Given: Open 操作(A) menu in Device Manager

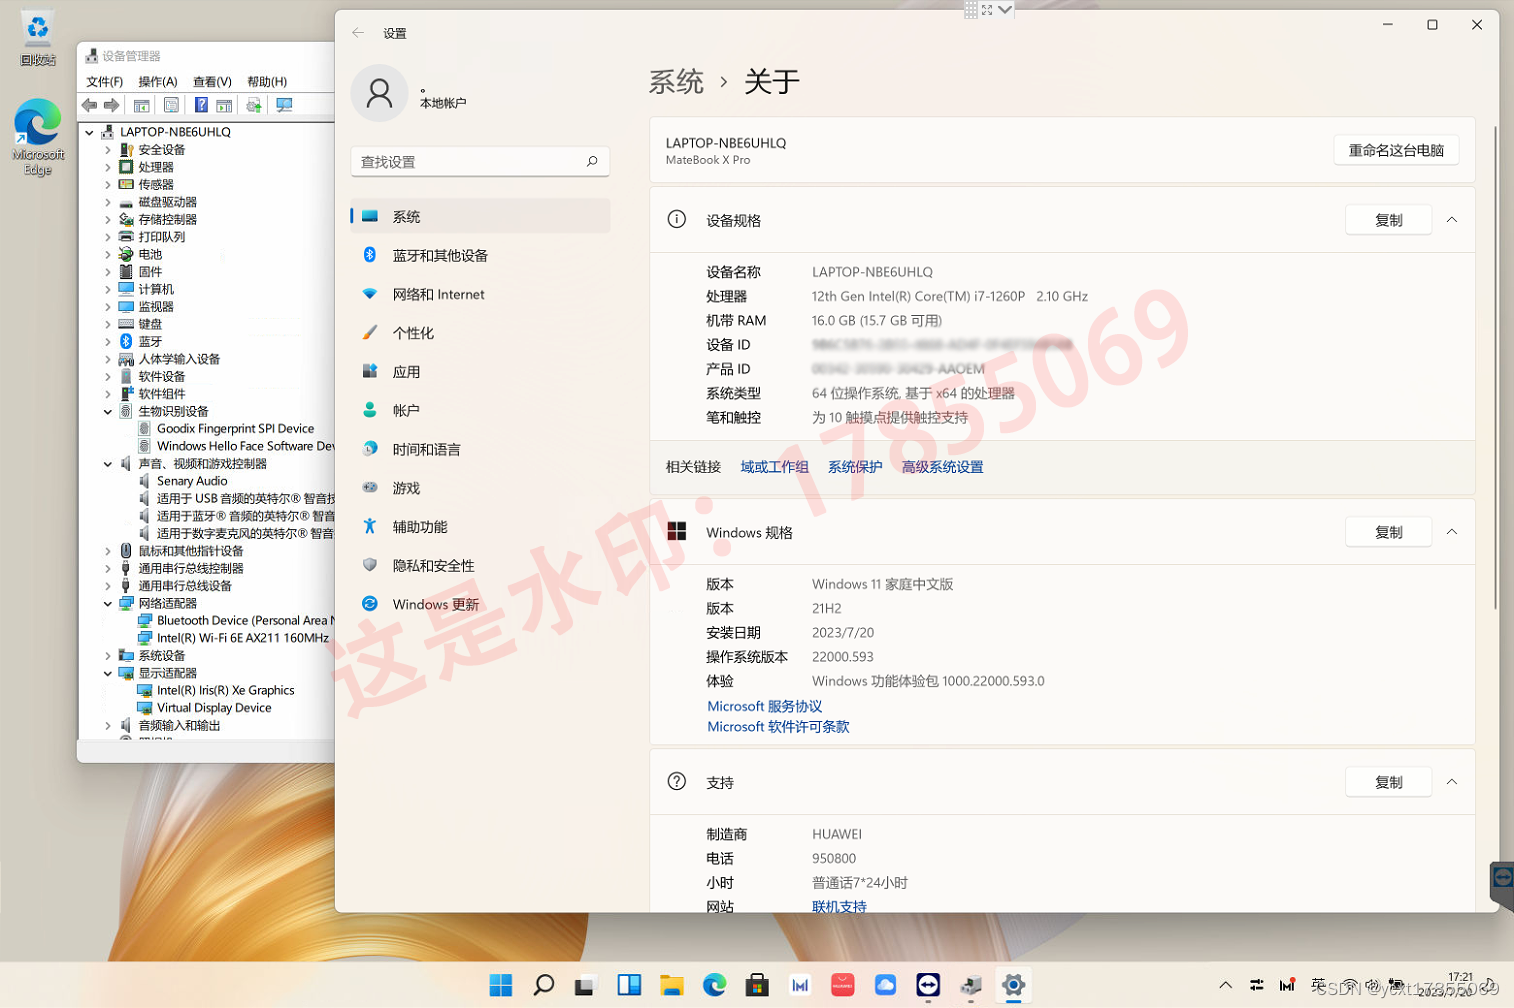Looking at the screenshot, I should tap(158, 82).
